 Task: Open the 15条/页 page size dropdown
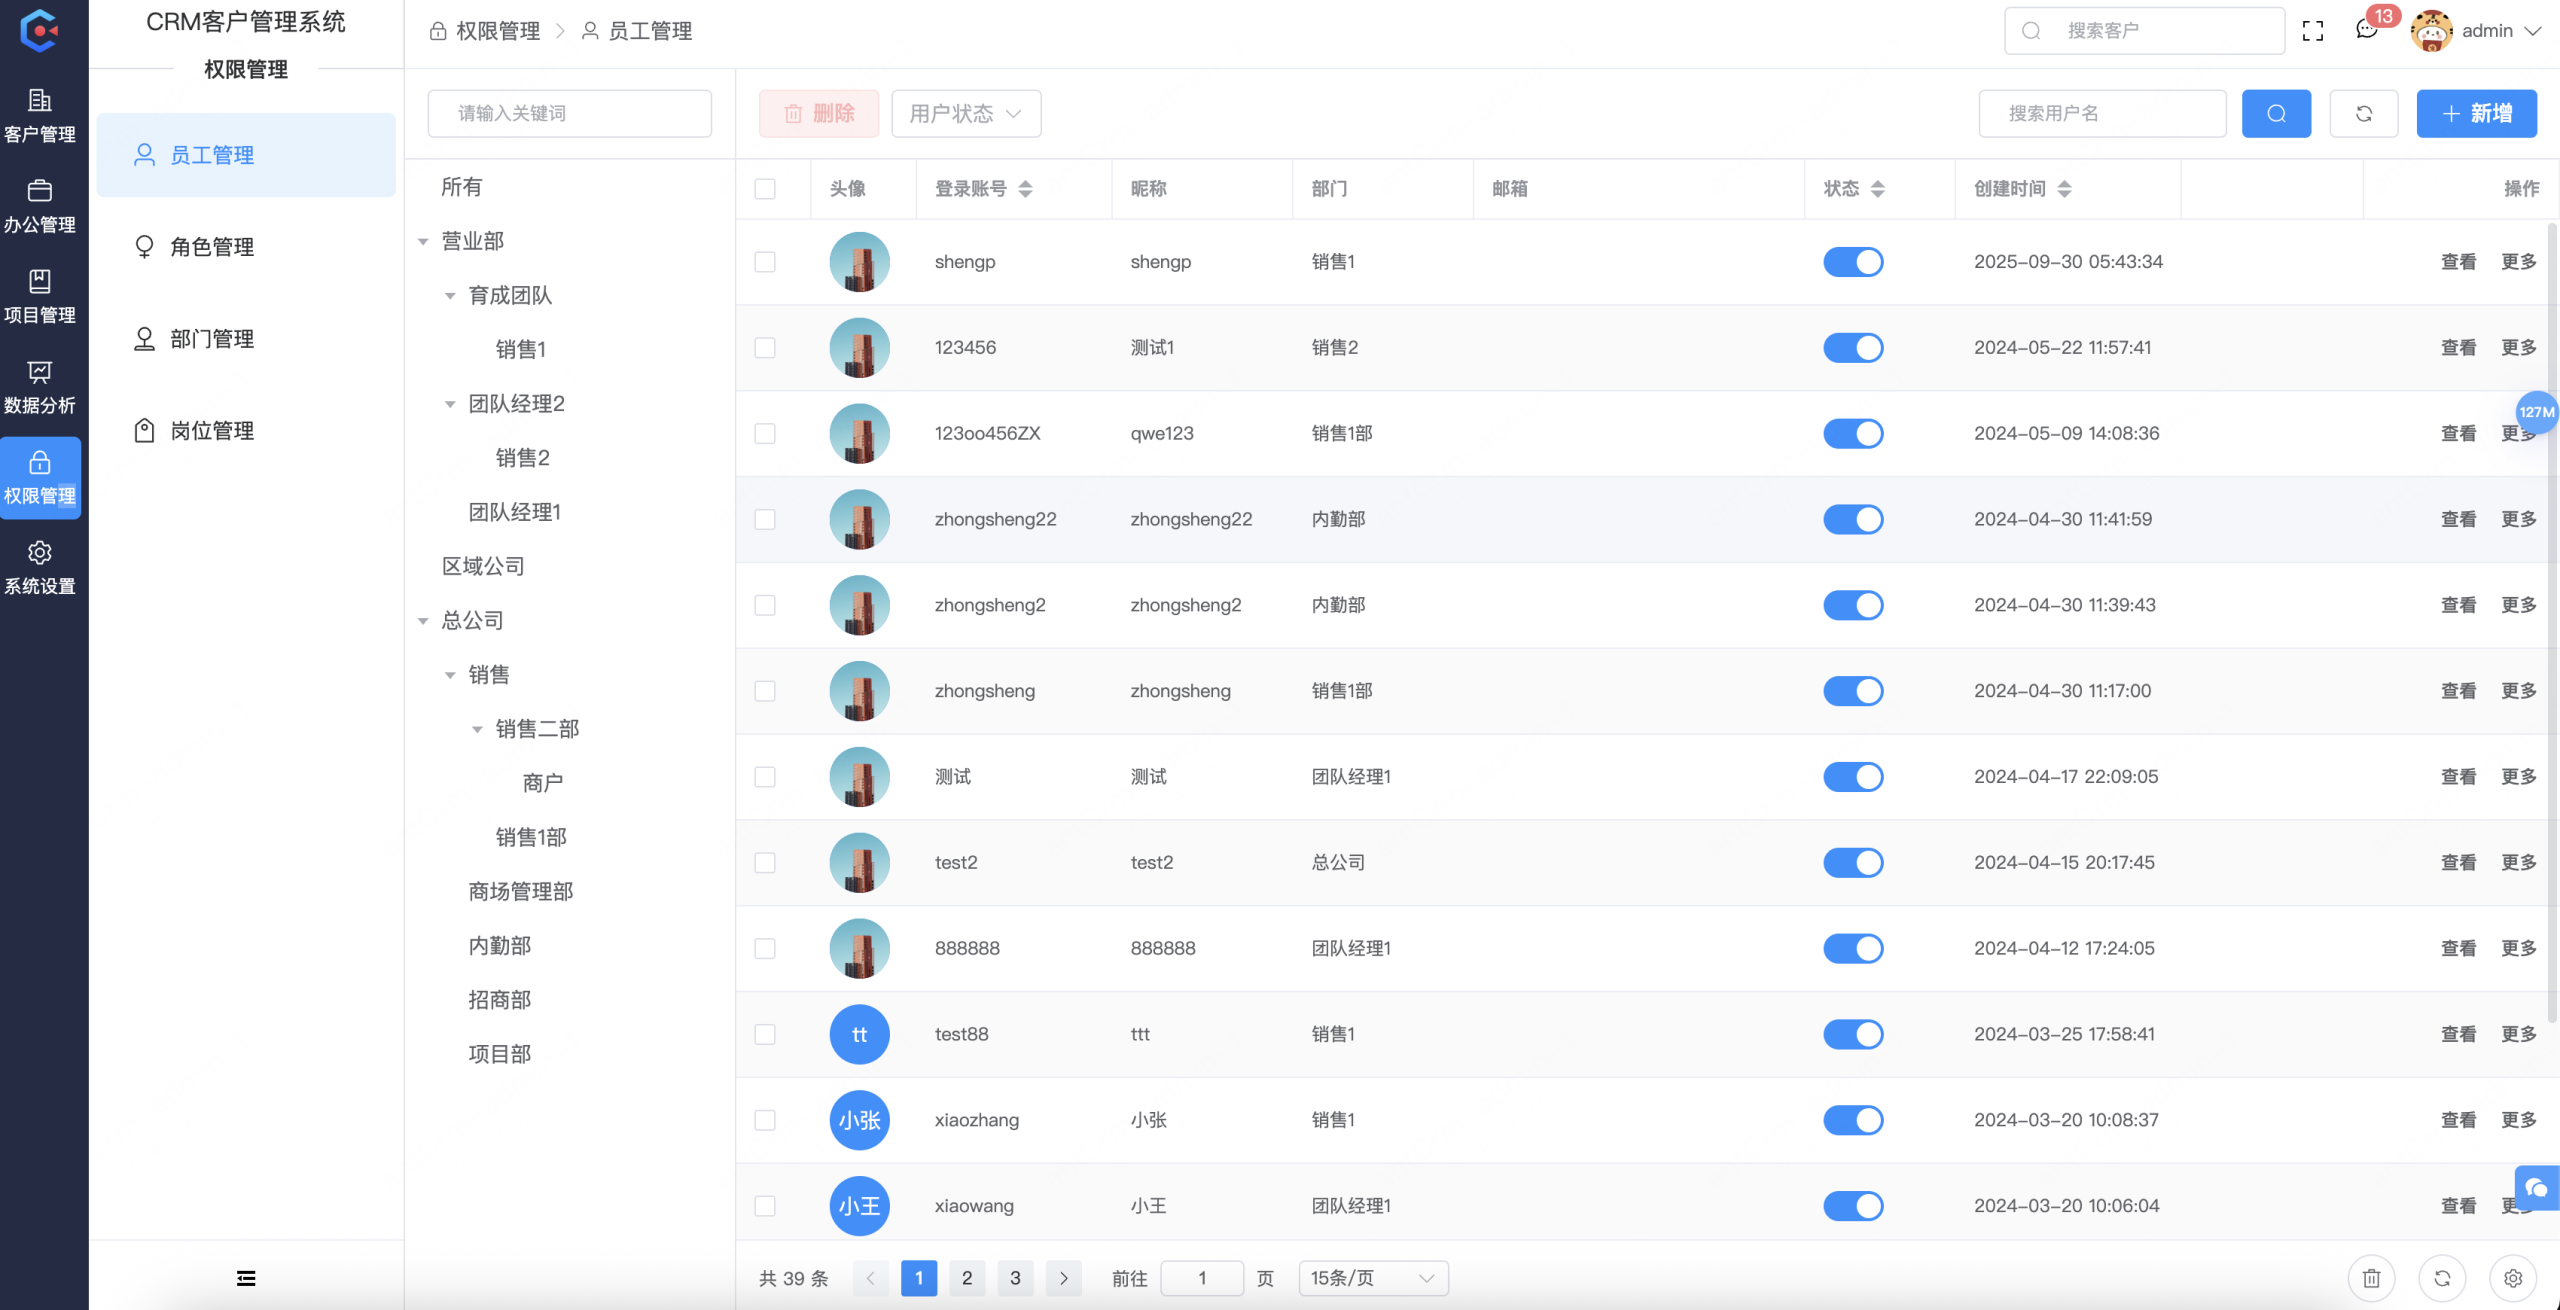click(x=1371, y=1277)
